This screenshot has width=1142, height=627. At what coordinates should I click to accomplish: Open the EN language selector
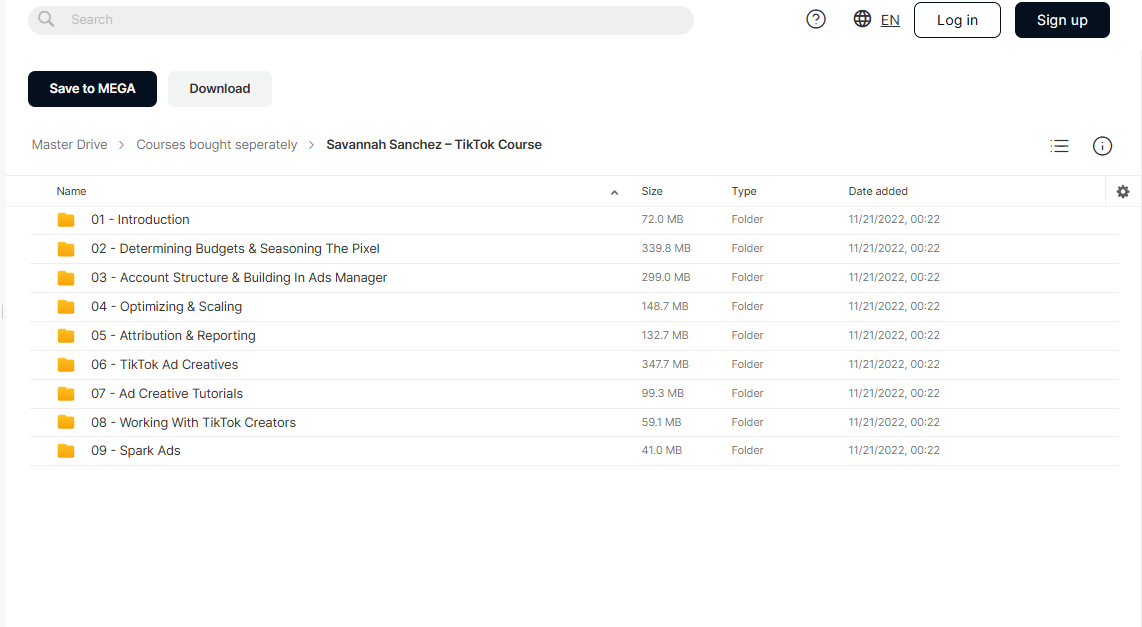tap(890, 20)
